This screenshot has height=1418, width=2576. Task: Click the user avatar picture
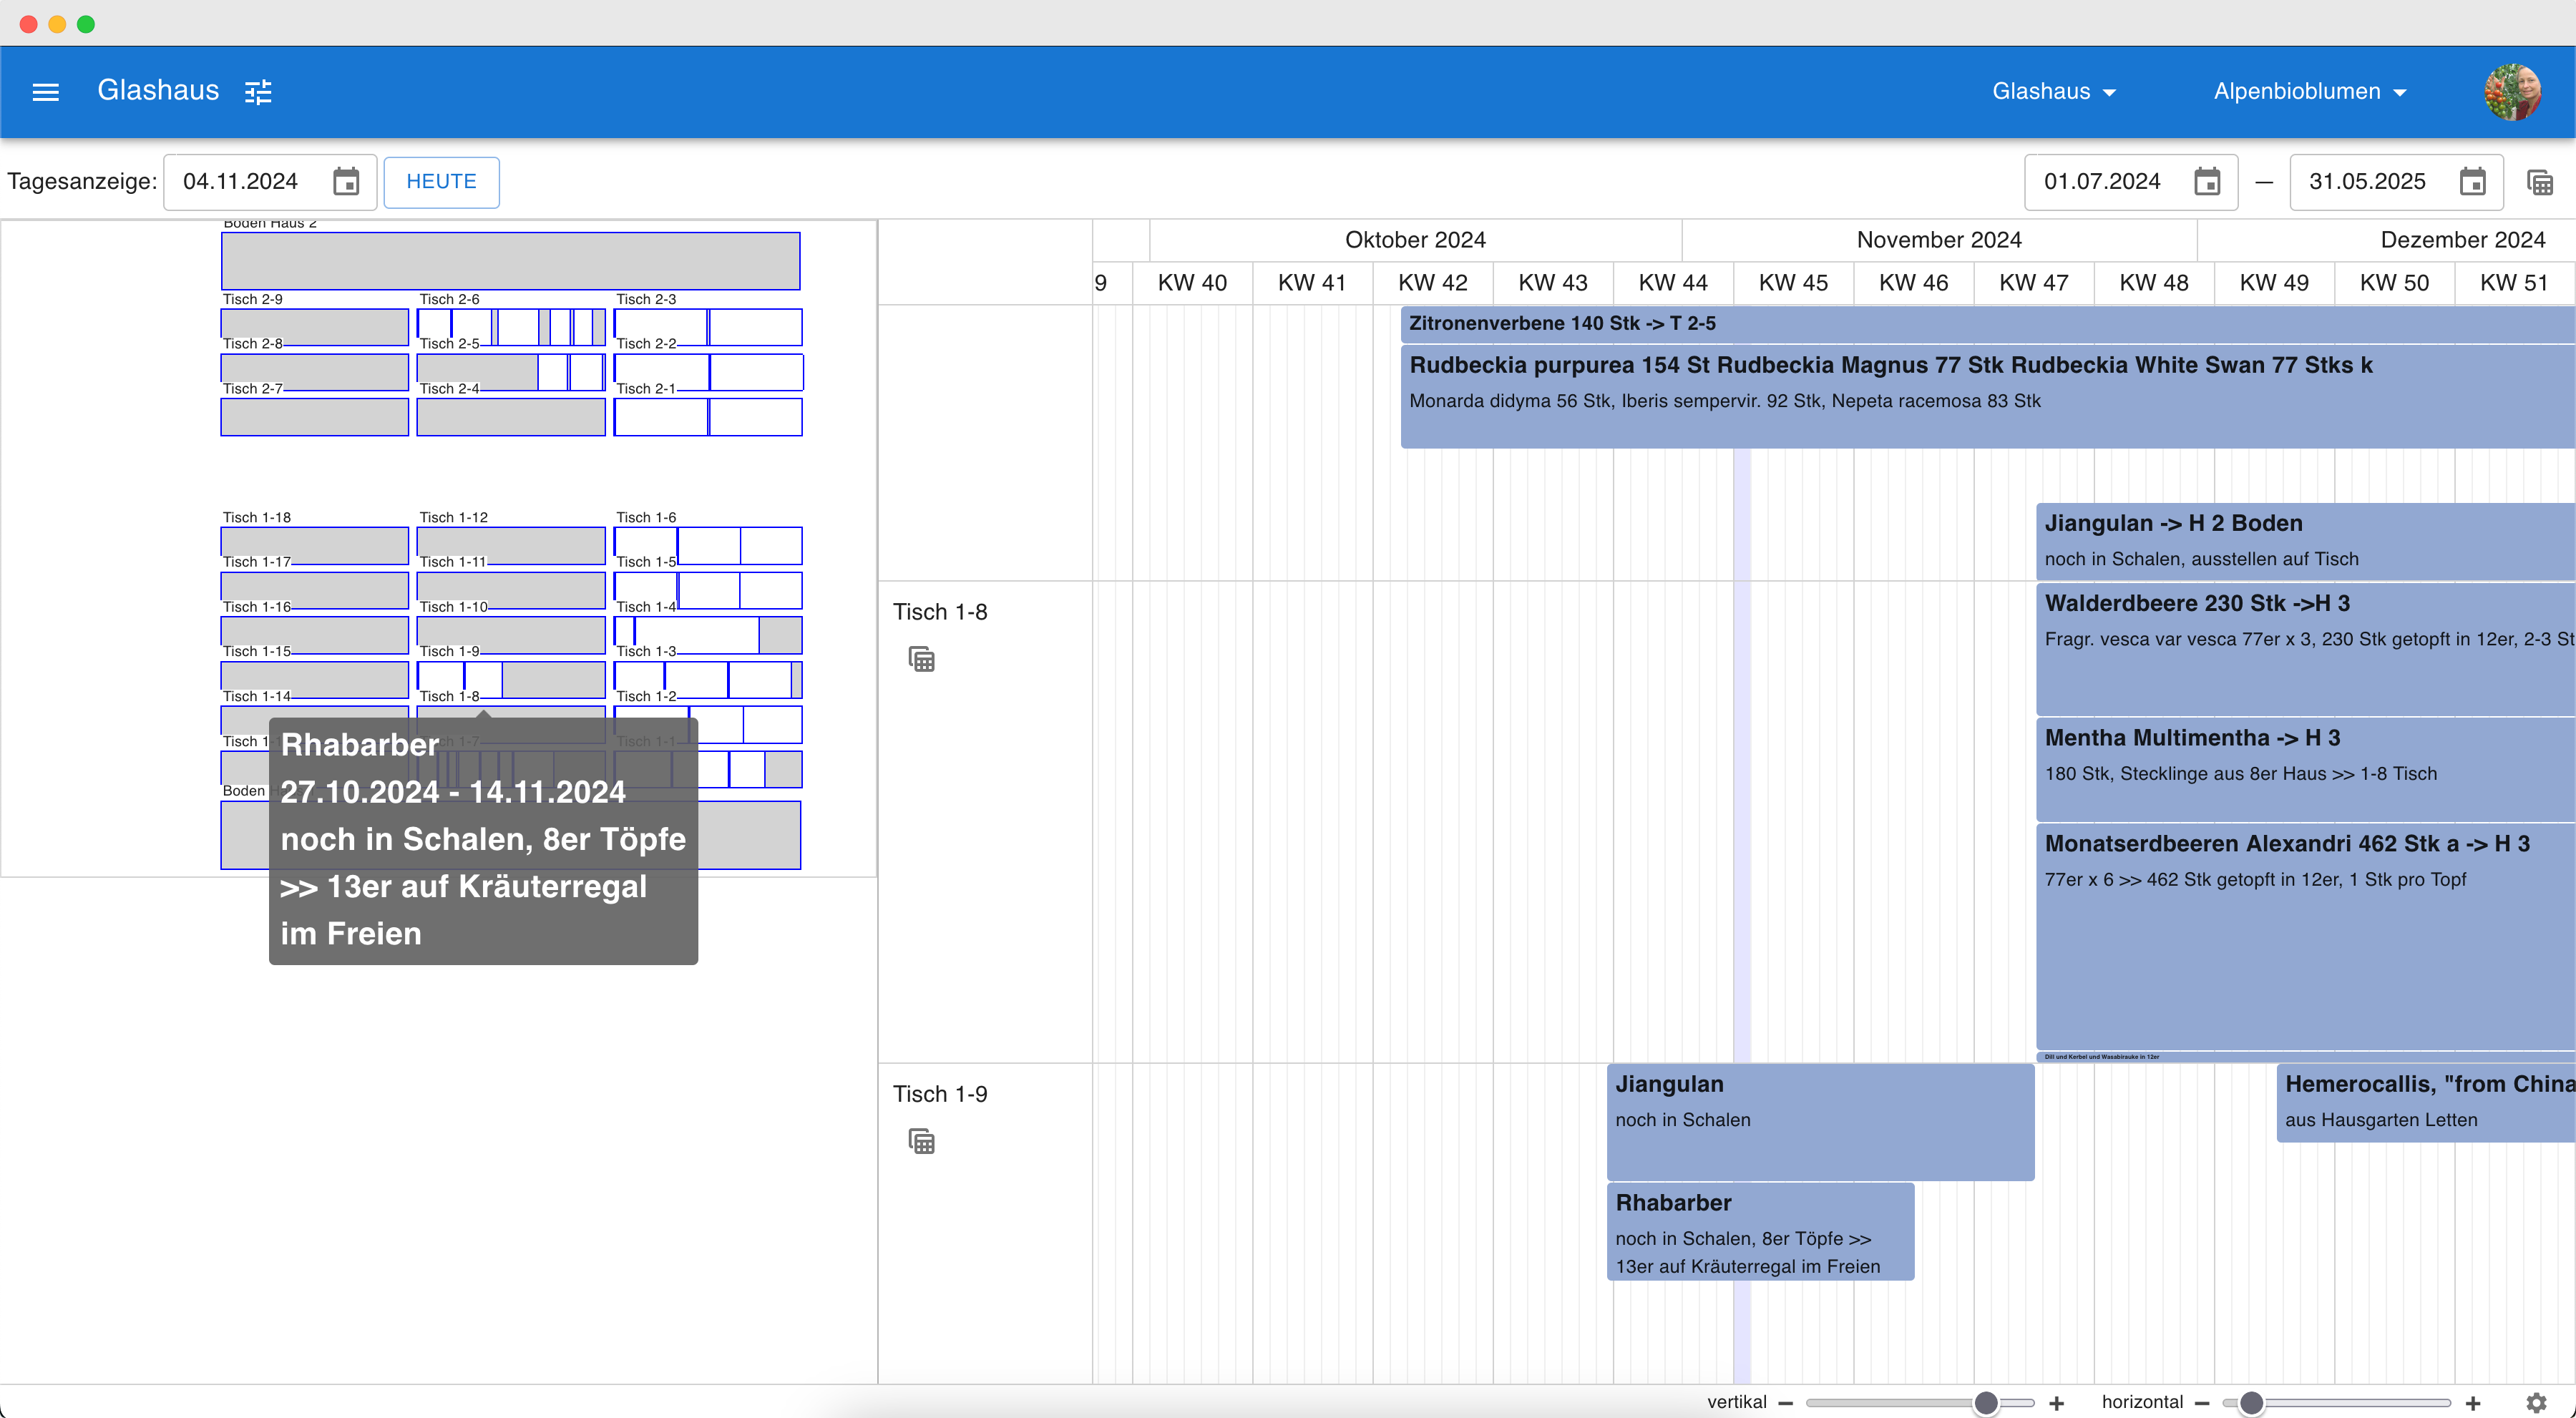(x=2512, y=92)
